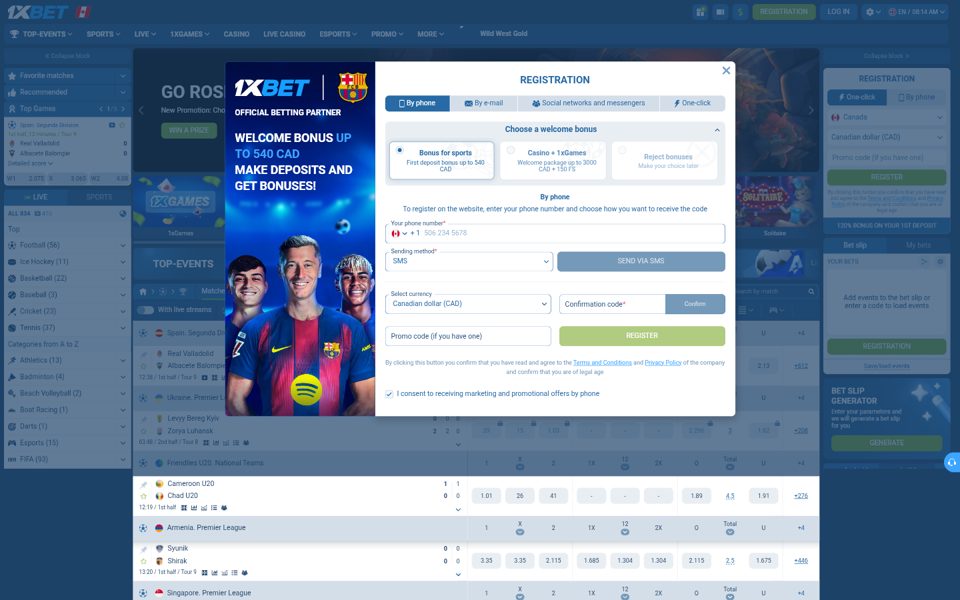Switch to the By e-mail tab
The height and width of the screenshot is (600, 960).
(484, 103)
